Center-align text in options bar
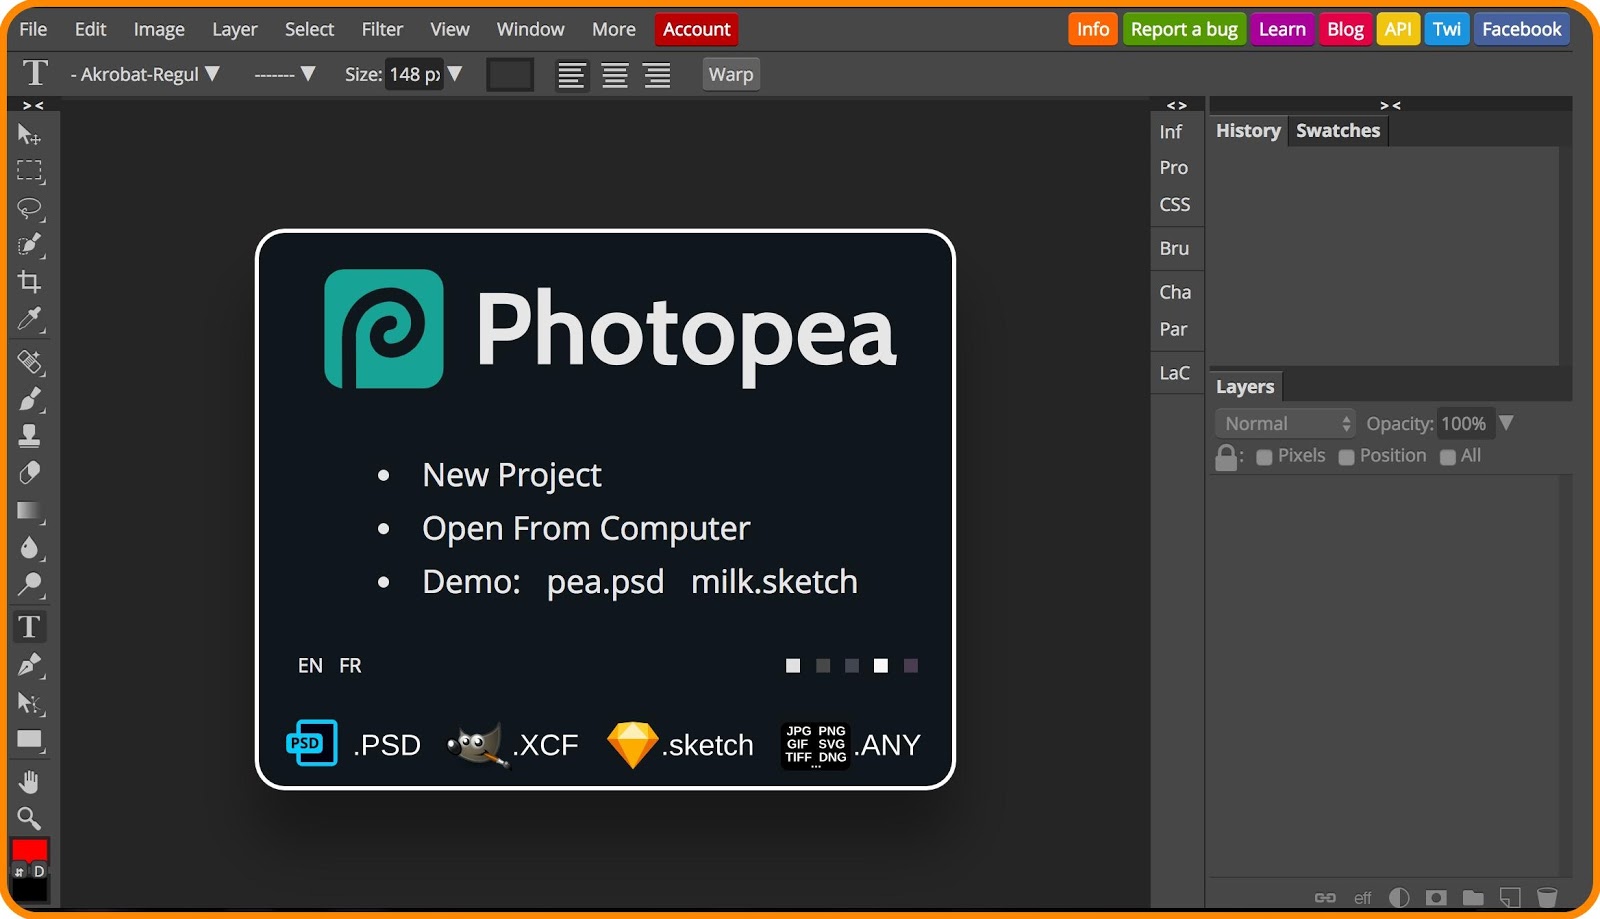Image resolution: width=1600 pixels, height=919 pixels. pos(614,75)
